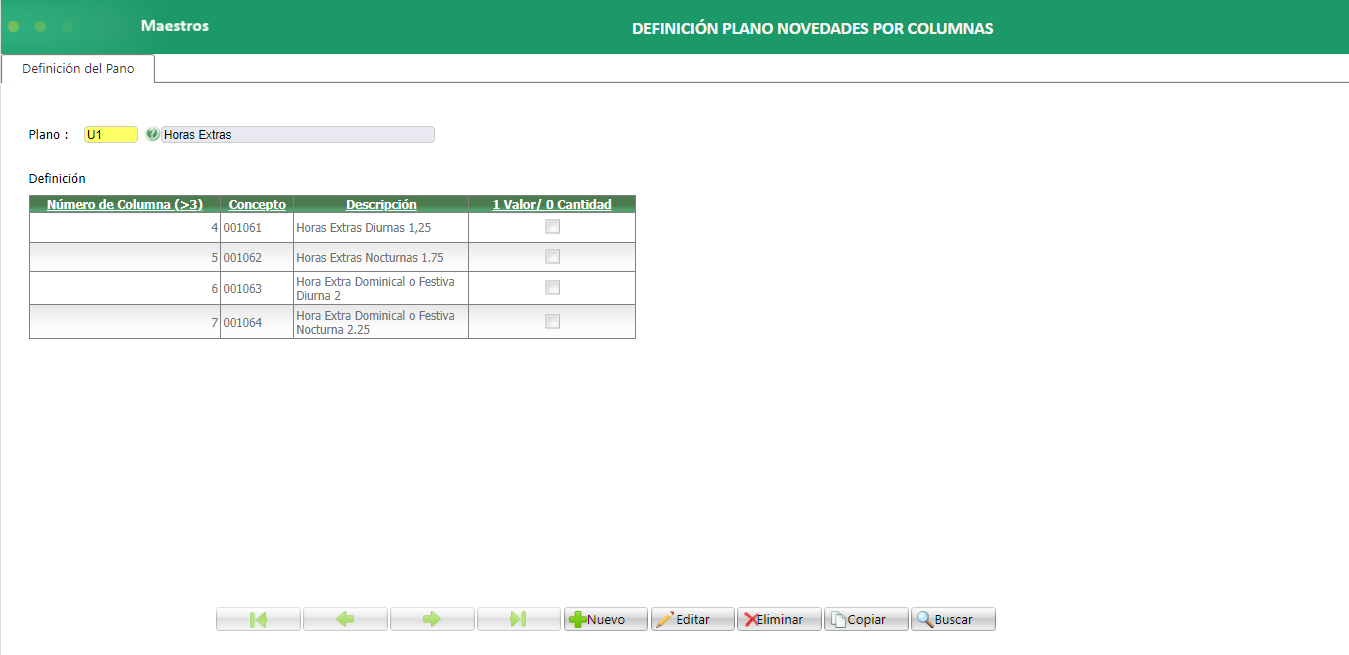The width and height of the screenshot is (1349, 655).
Task: Select concept cell 001061
Action: pyautogui.click(x=257, y=227)
